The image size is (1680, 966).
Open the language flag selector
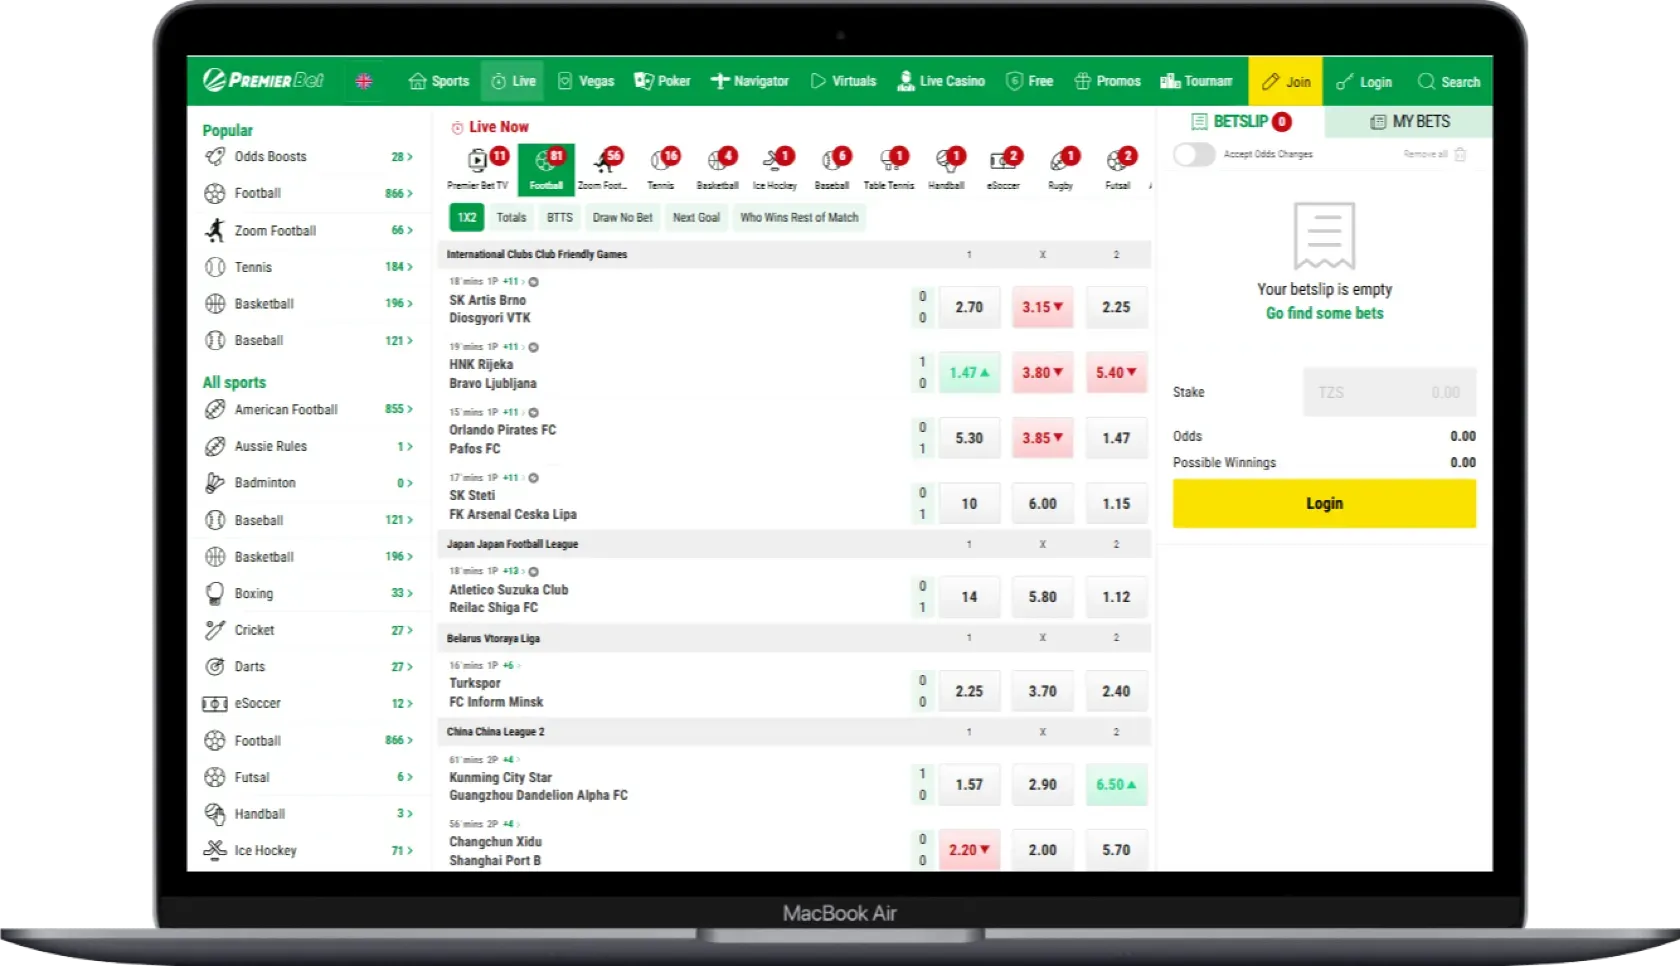tap(364, 81)
